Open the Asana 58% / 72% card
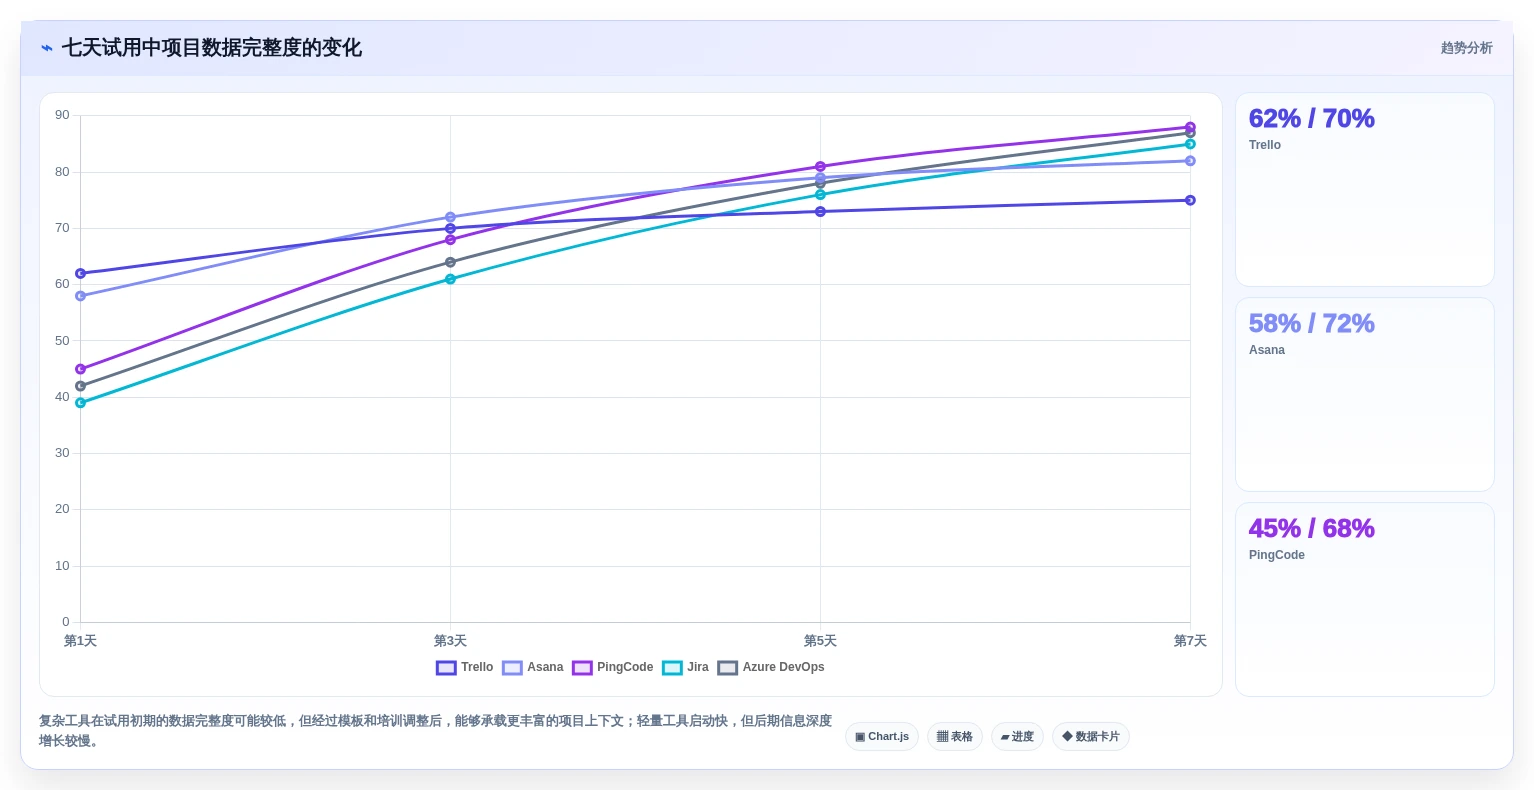1534x790 pixels. click(x=1365, y=395)
